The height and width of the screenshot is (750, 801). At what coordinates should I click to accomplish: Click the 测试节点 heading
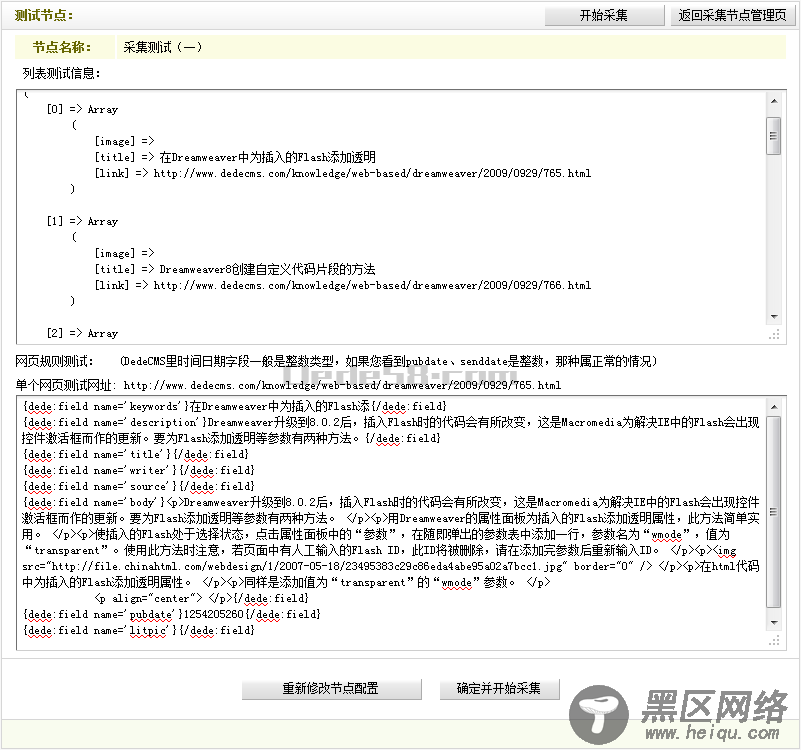point(44,16)
